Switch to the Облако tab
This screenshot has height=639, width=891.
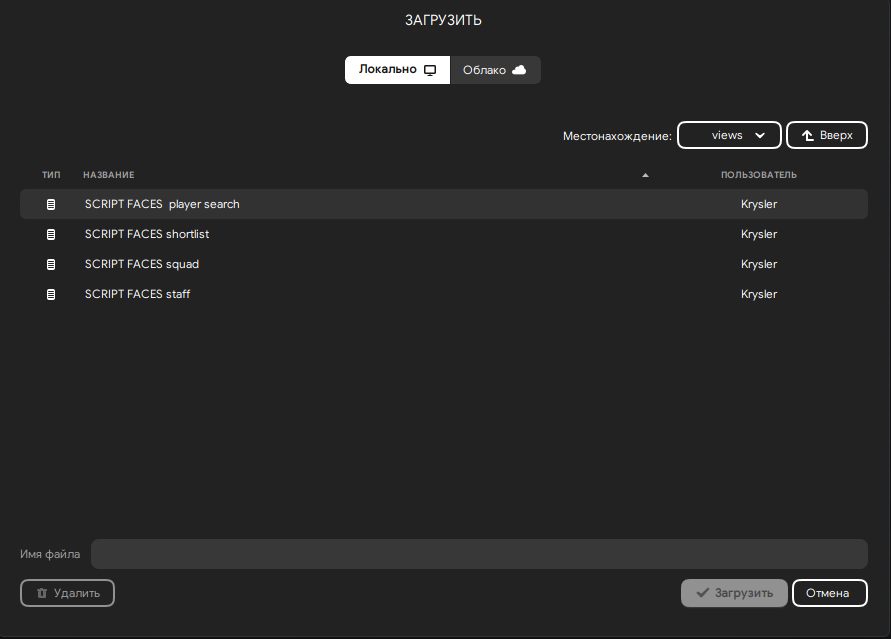click(495, 70)
